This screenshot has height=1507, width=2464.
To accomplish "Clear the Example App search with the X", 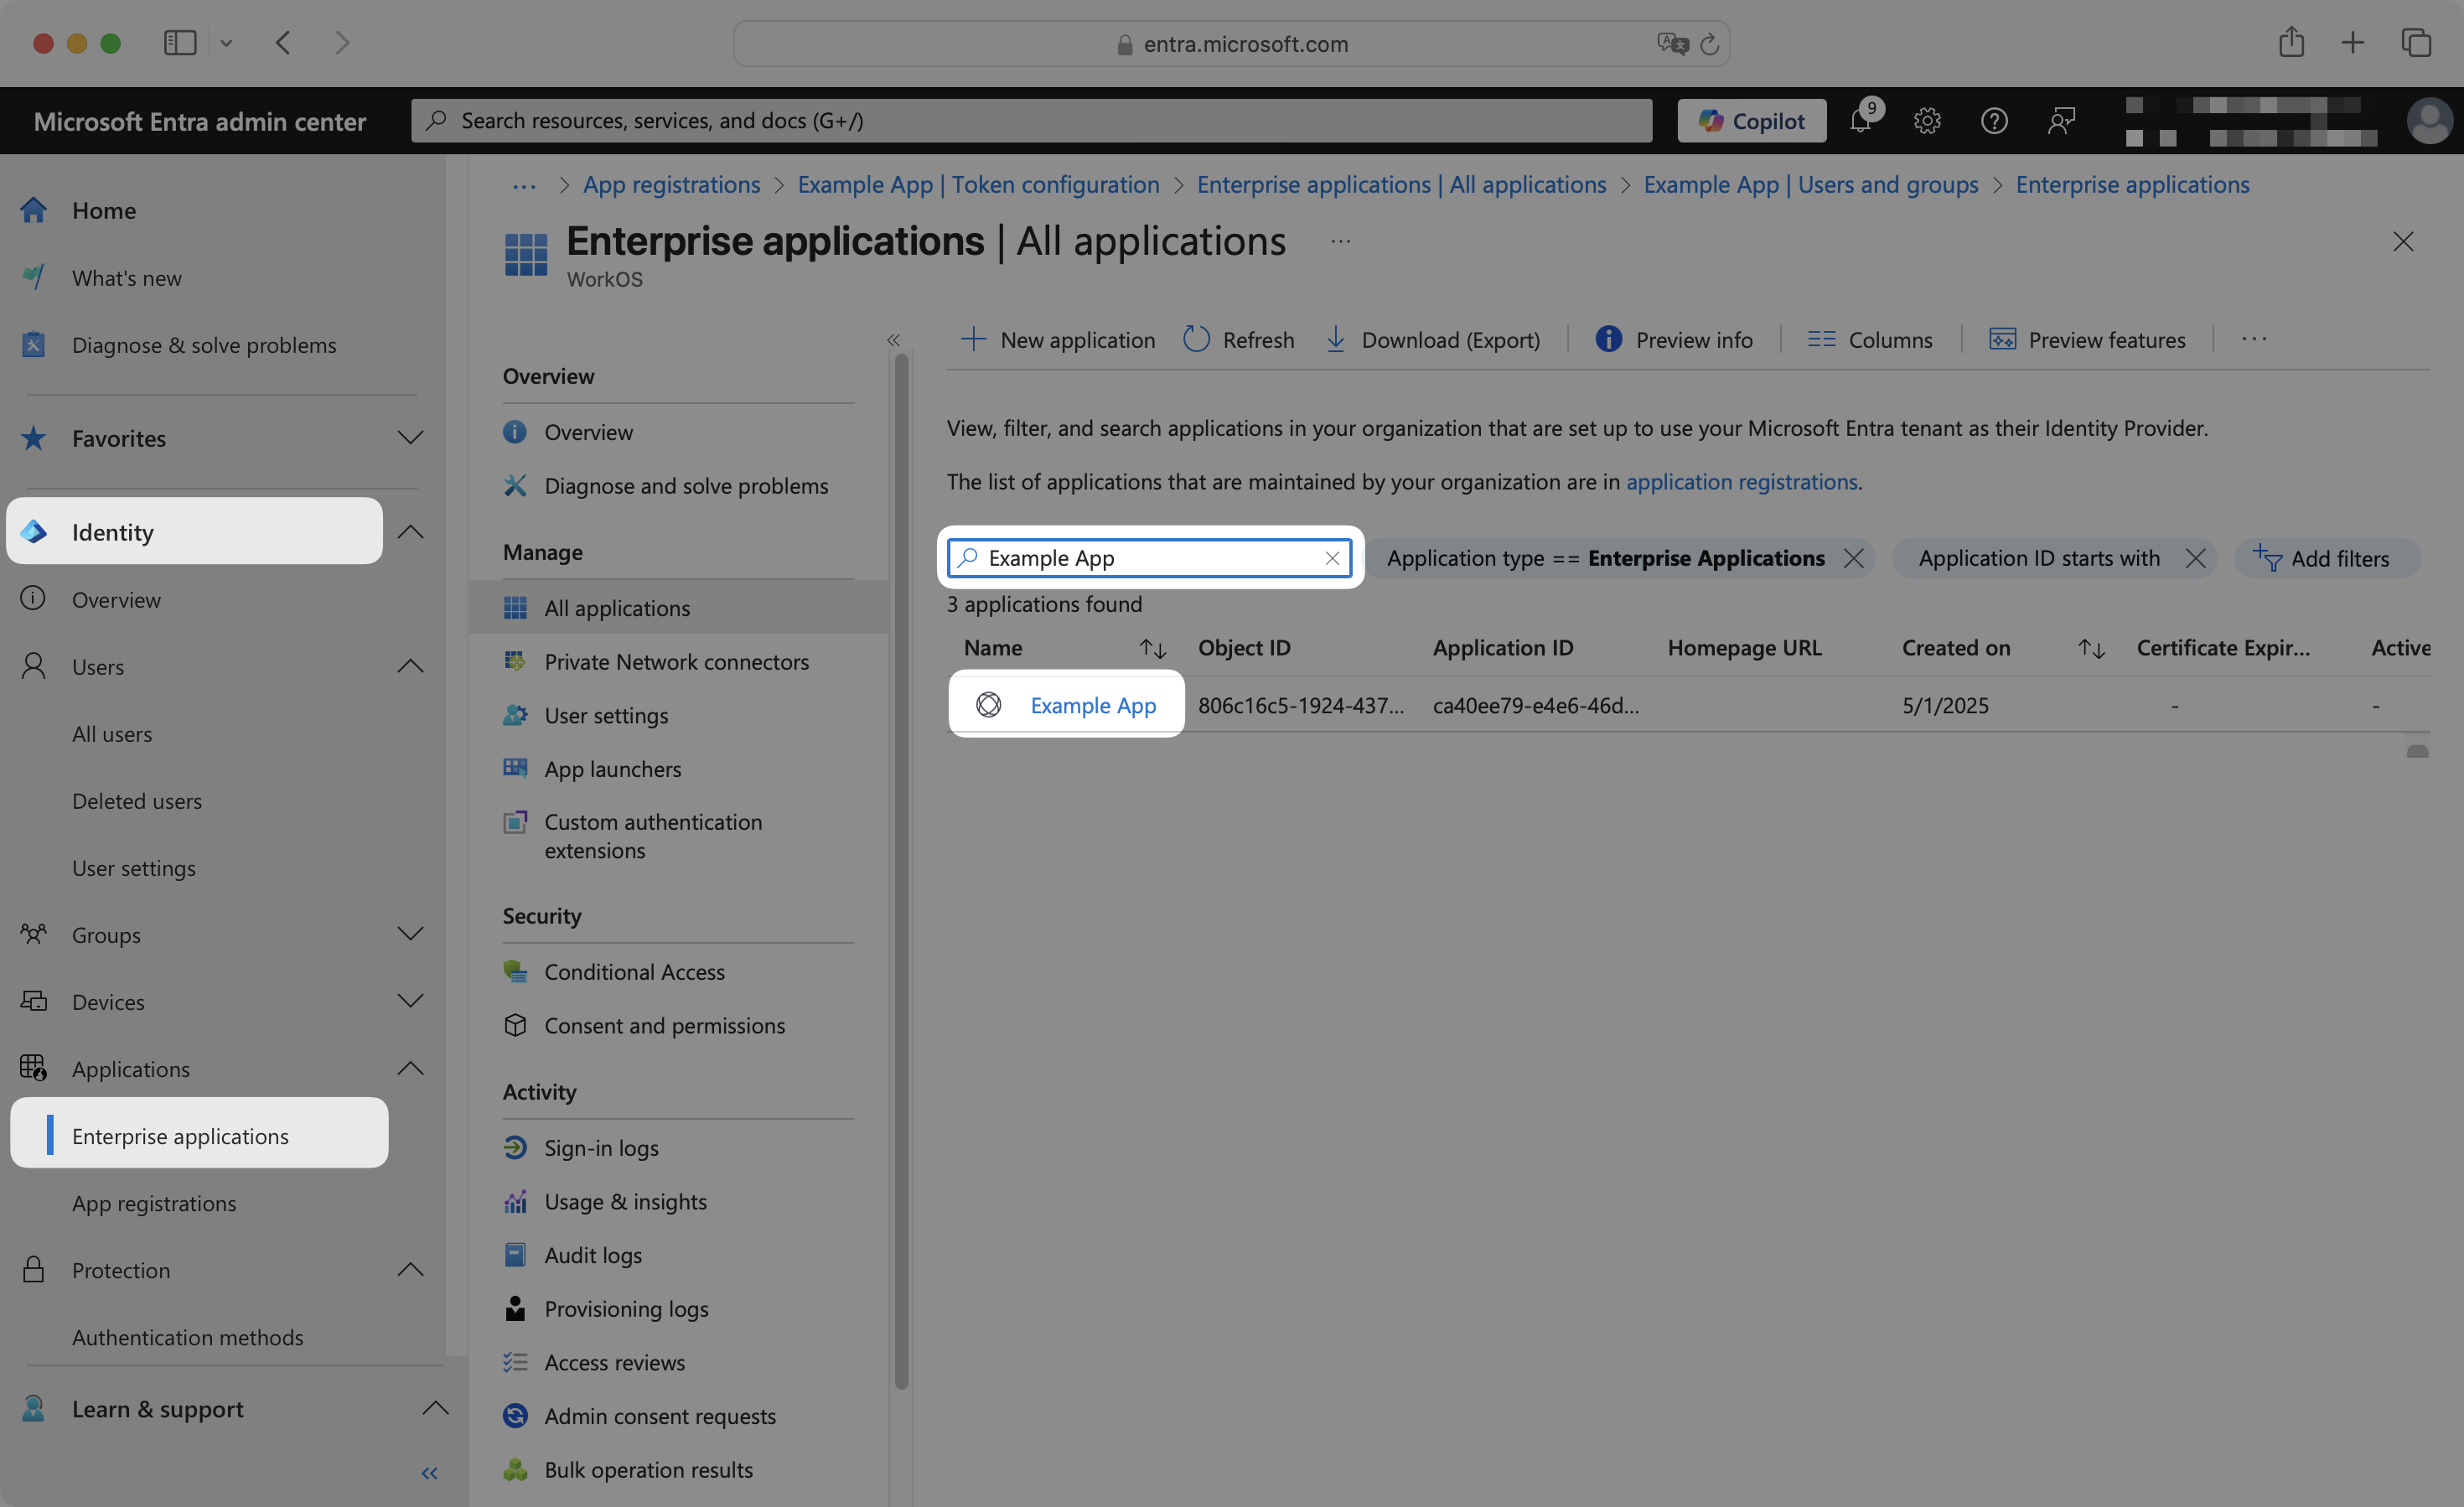I will pyautogui.click(x=1332, y=558).
